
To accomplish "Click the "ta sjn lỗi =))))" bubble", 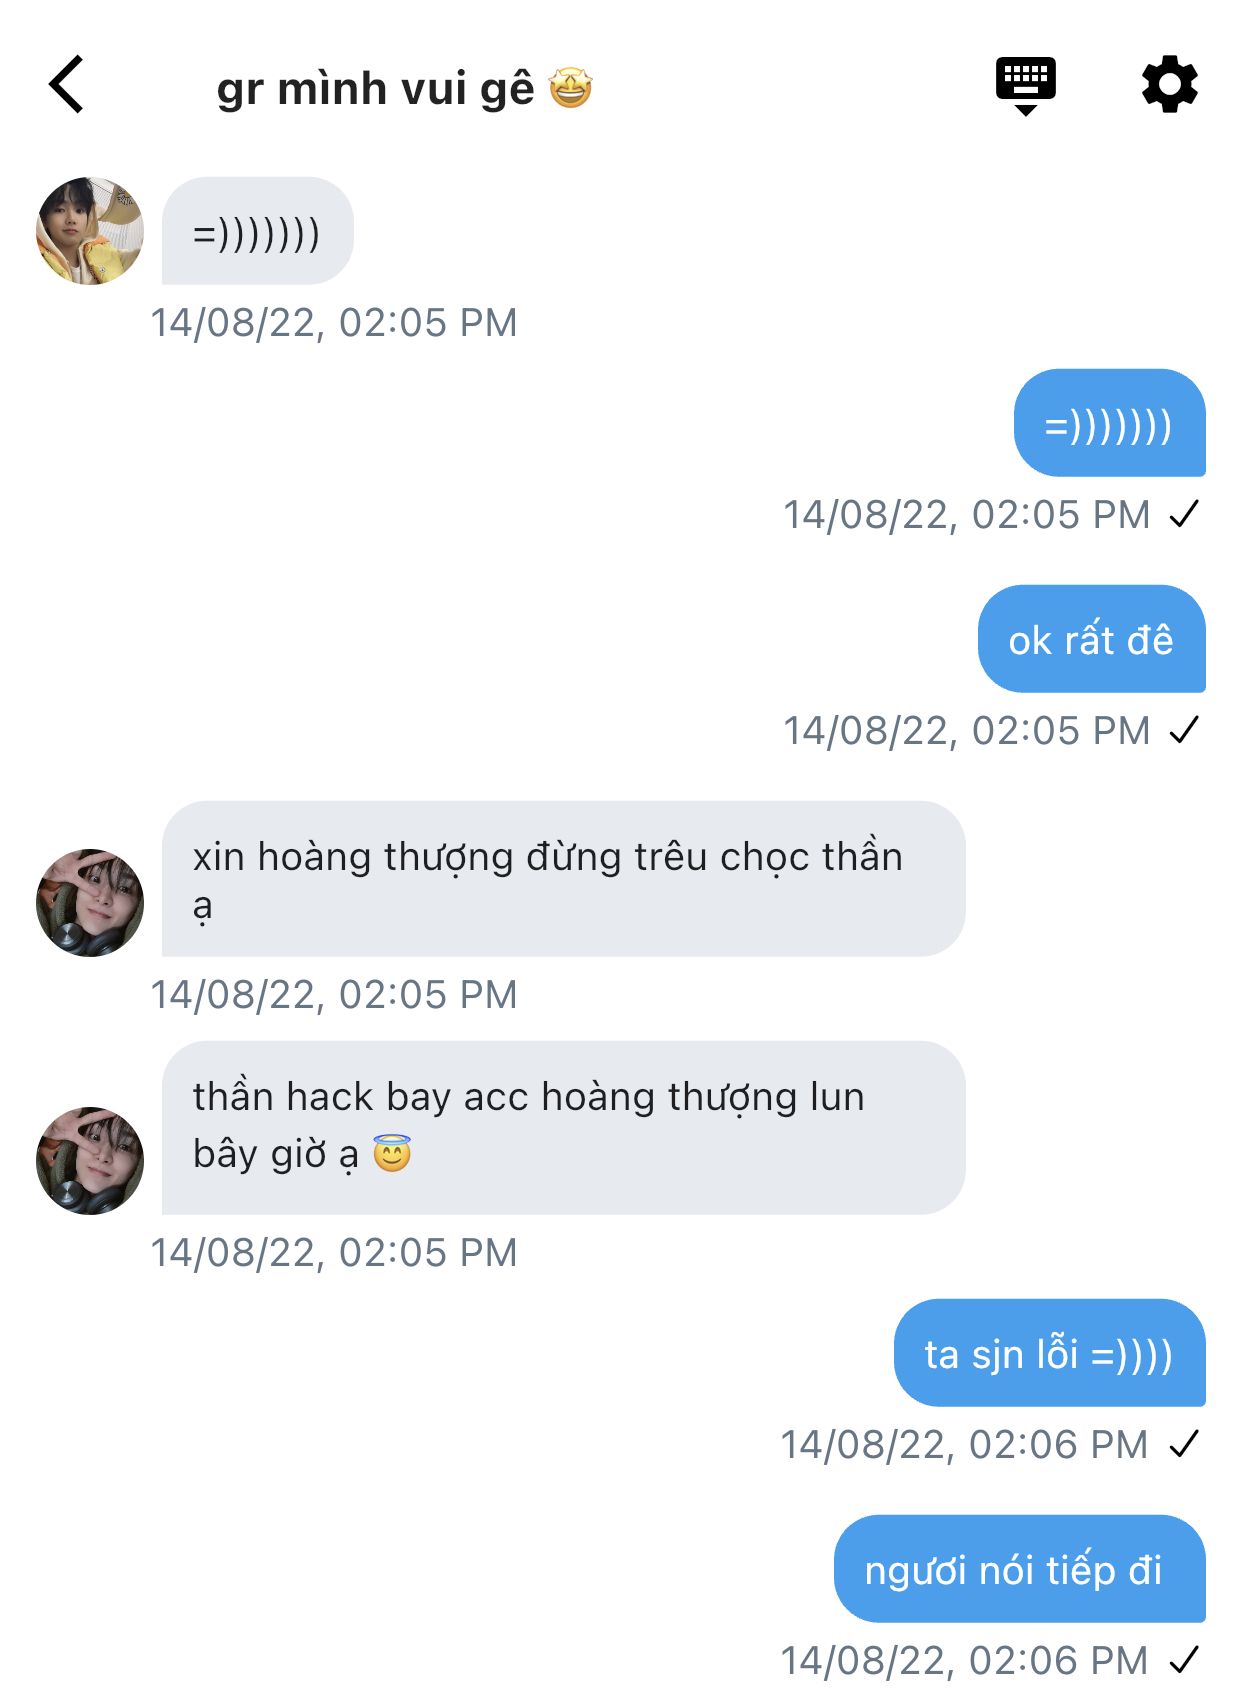I will (1049, 1353).
